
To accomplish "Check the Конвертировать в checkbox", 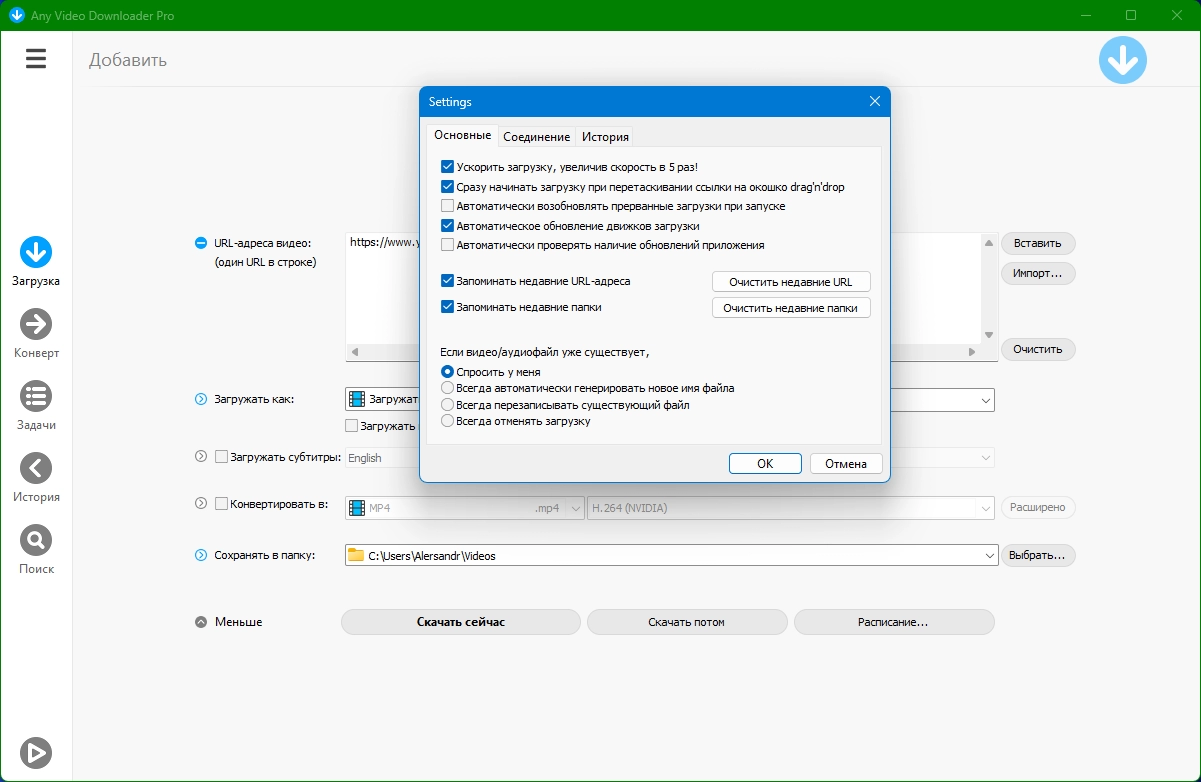I will tap(222, 504).
